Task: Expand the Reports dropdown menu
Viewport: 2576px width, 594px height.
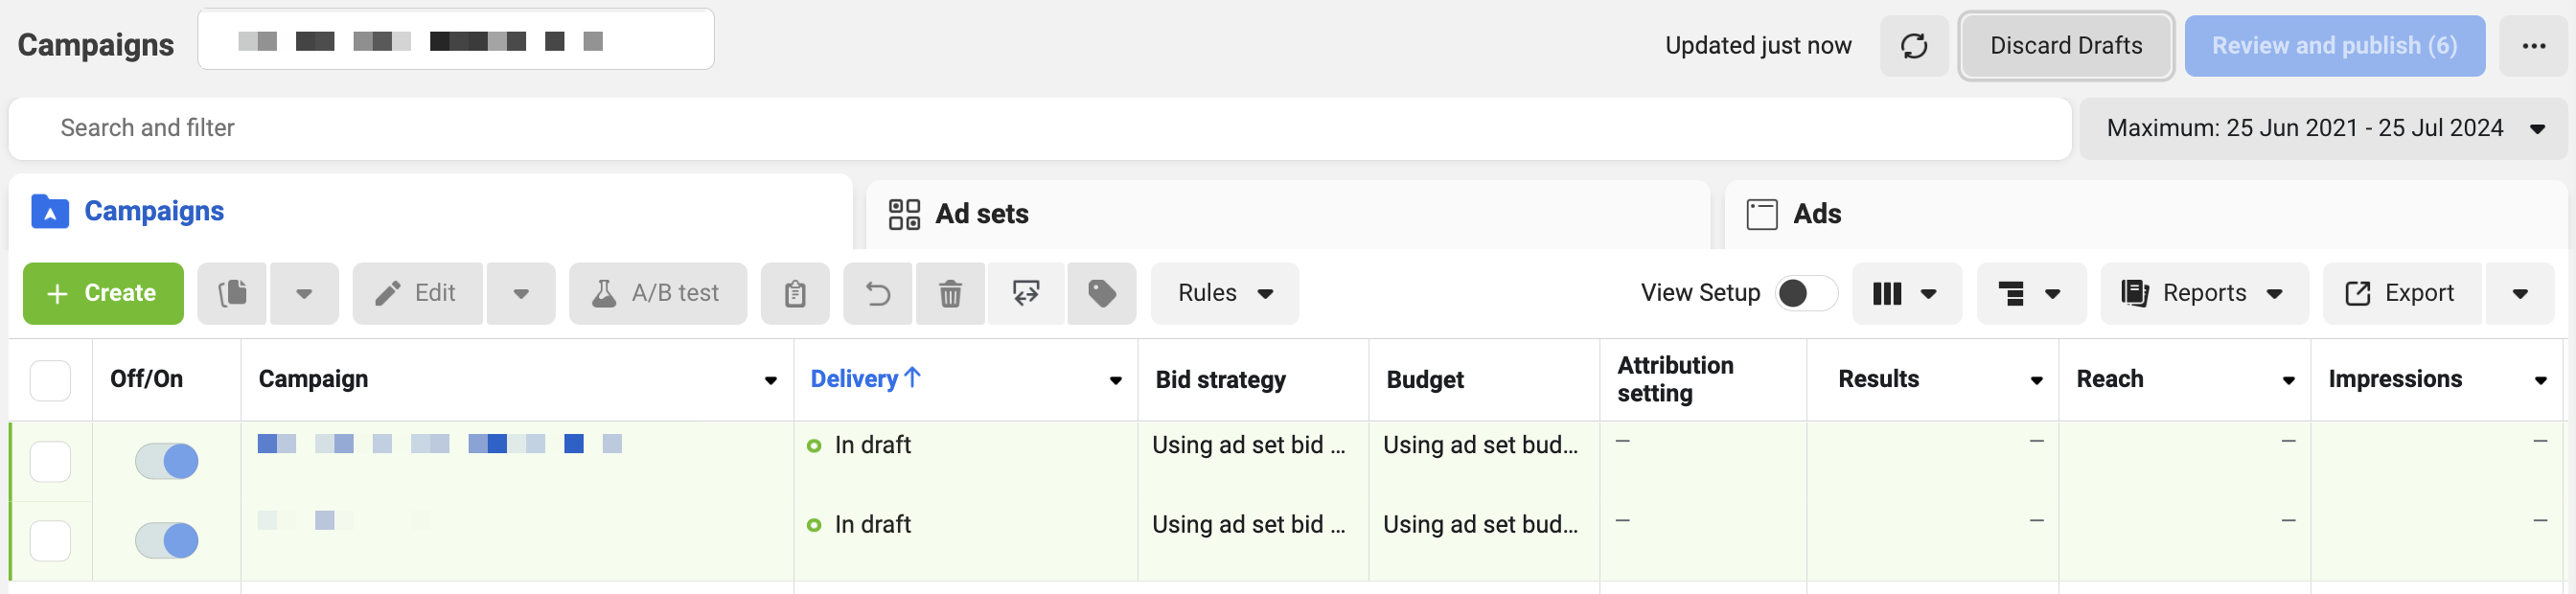Action: click(2203, 294)
